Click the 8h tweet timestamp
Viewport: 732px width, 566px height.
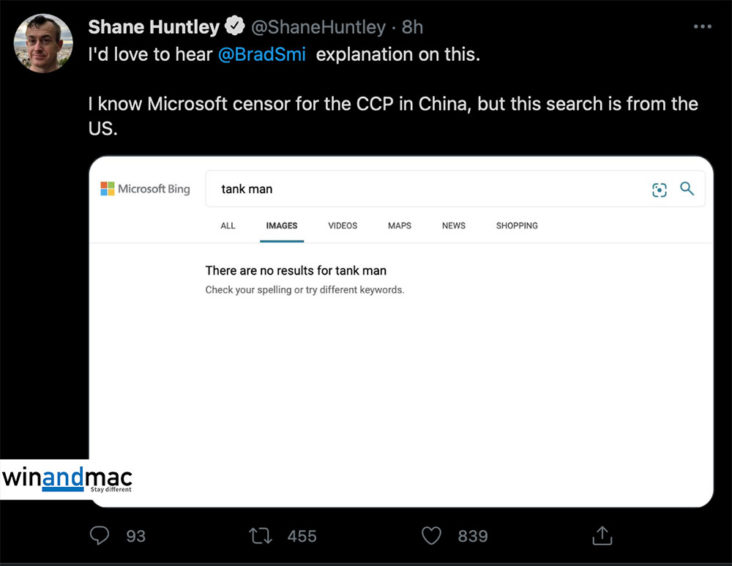click(412, 27)
